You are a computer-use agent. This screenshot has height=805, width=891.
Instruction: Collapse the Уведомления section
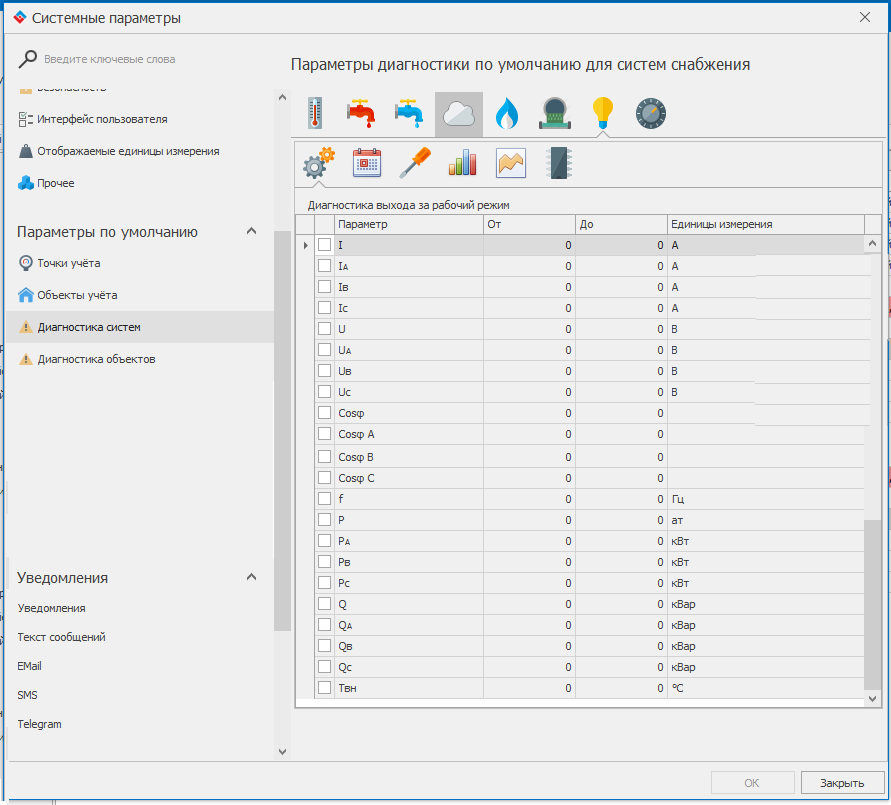pyautogui.click(x=252, y=578)
